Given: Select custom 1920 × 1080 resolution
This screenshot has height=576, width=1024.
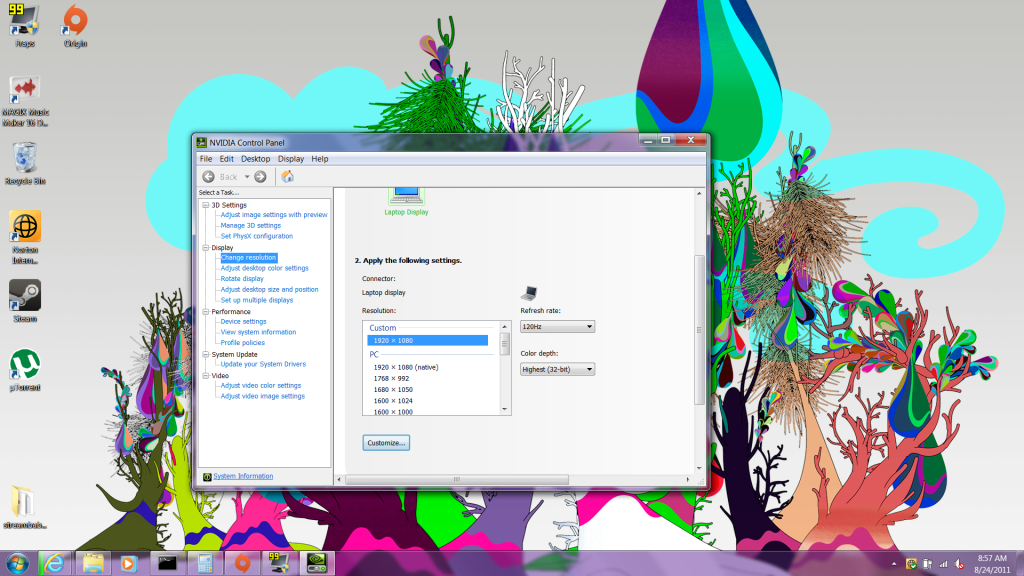Looking at the screenshot, I should (x=428, y=340).
